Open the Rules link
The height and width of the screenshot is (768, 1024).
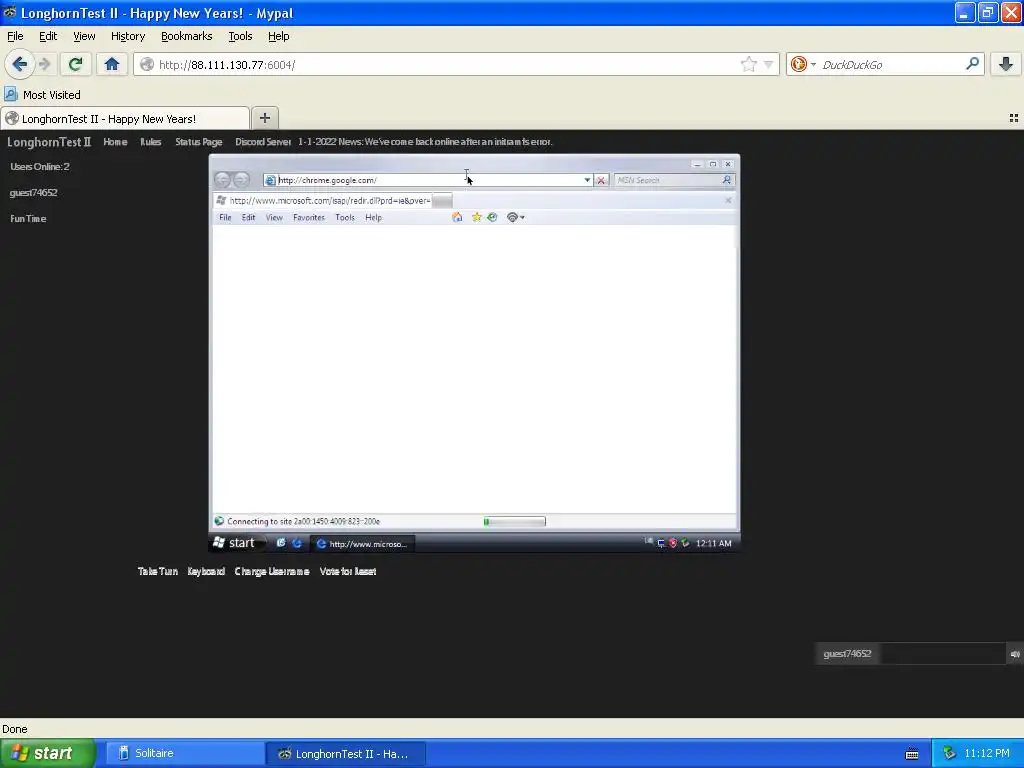(x=150, y=142)
